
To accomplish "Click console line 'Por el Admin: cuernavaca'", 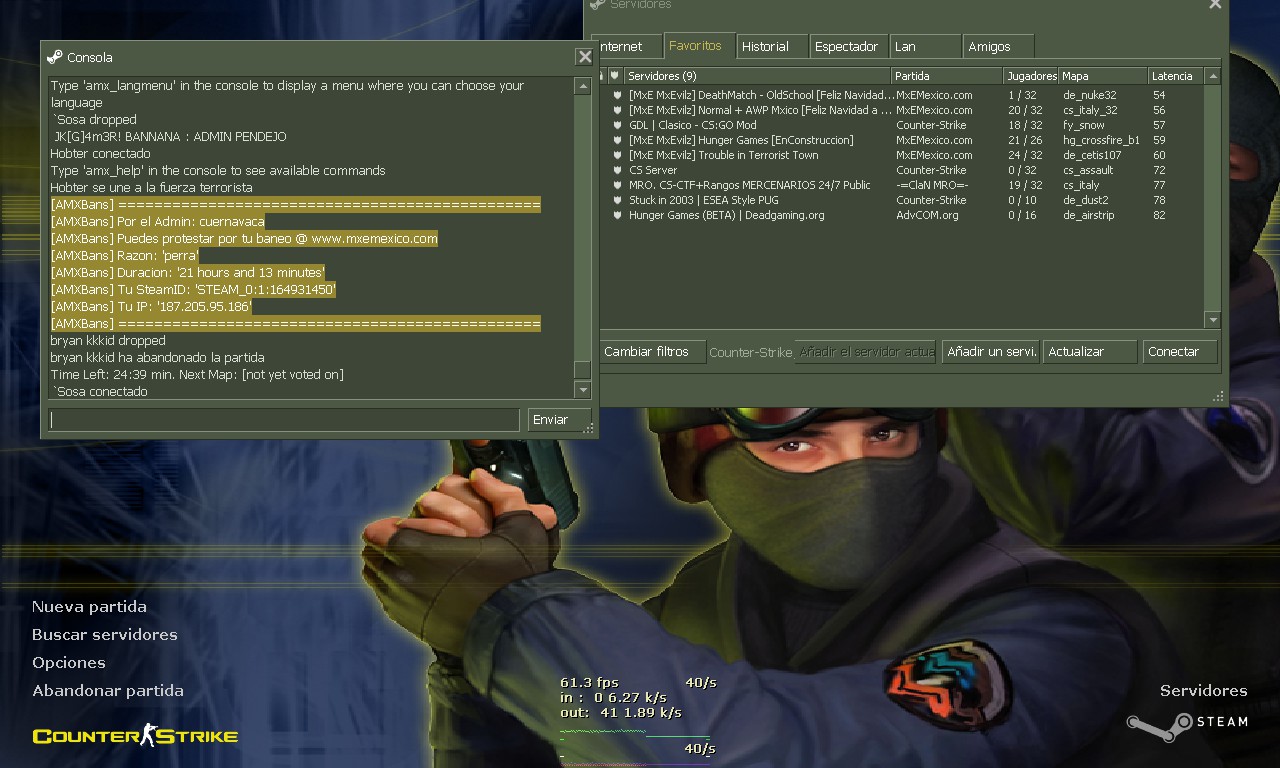I will point(158,222).
